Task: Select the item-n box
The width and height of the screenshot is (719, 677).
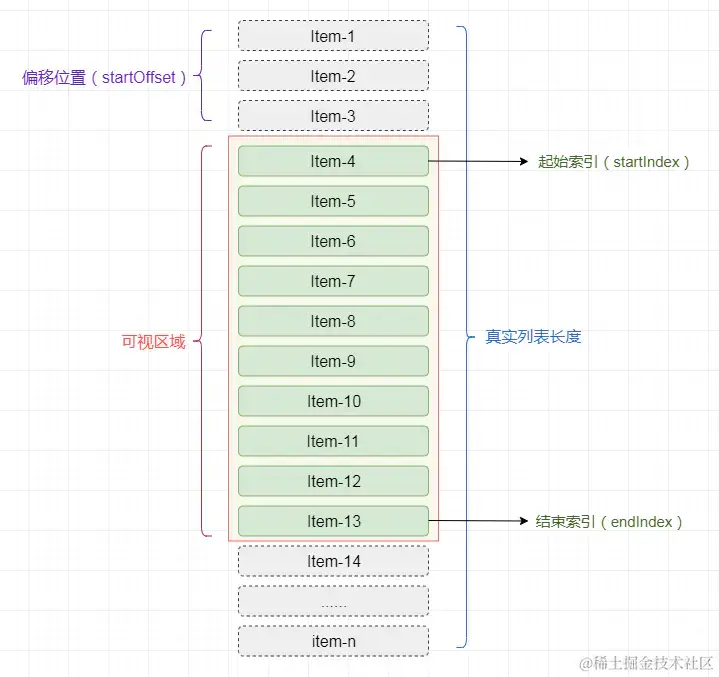Action: click(x=333, y=641)
